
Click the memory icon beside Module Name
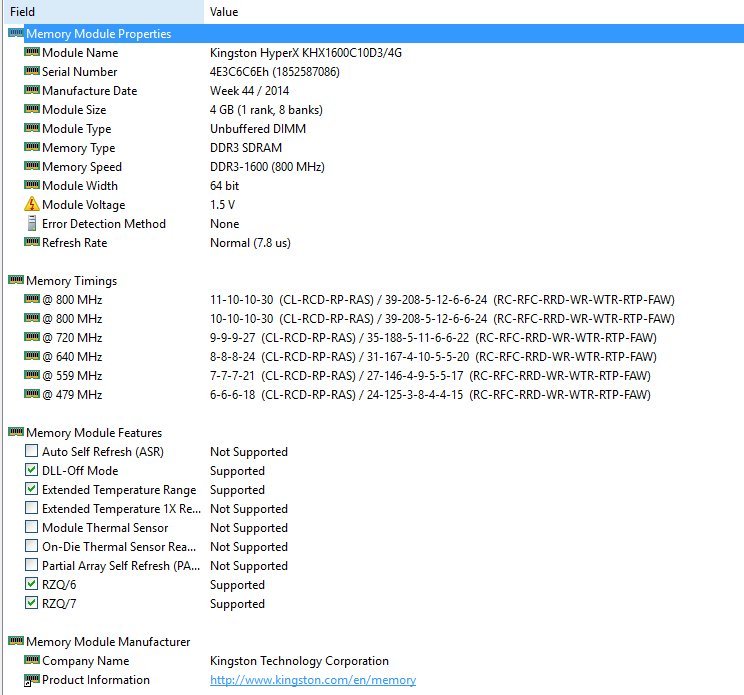(32, 52)
